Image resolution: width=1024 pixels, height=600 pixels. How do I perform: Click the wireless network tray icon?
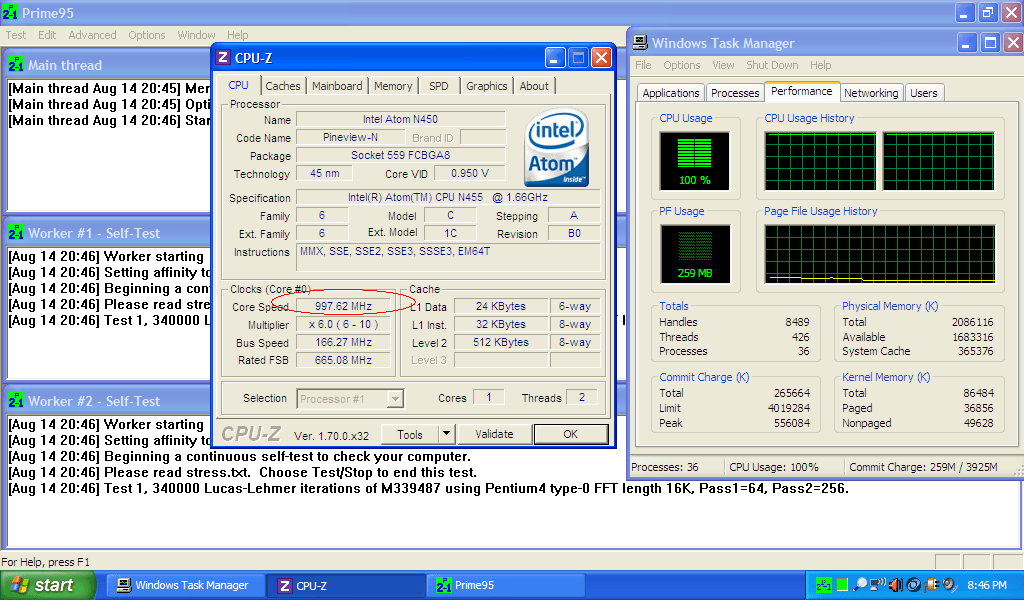click(x=878, y=584)
